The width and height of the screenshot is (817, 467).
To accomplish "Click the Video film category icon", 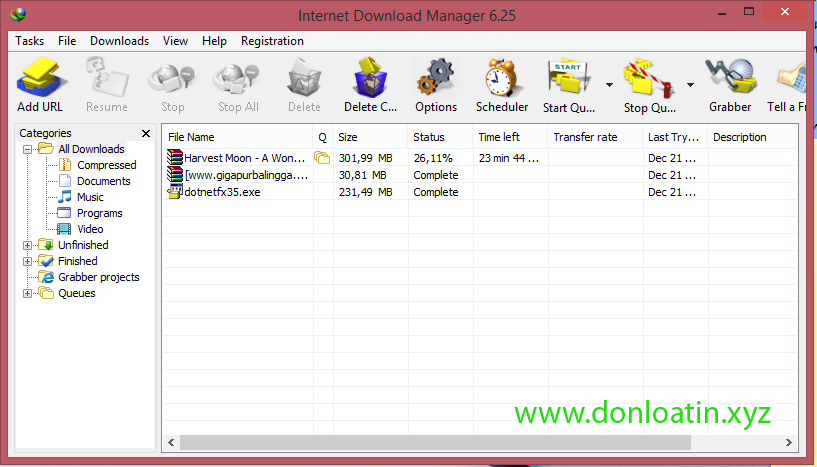I will point(64,229).
